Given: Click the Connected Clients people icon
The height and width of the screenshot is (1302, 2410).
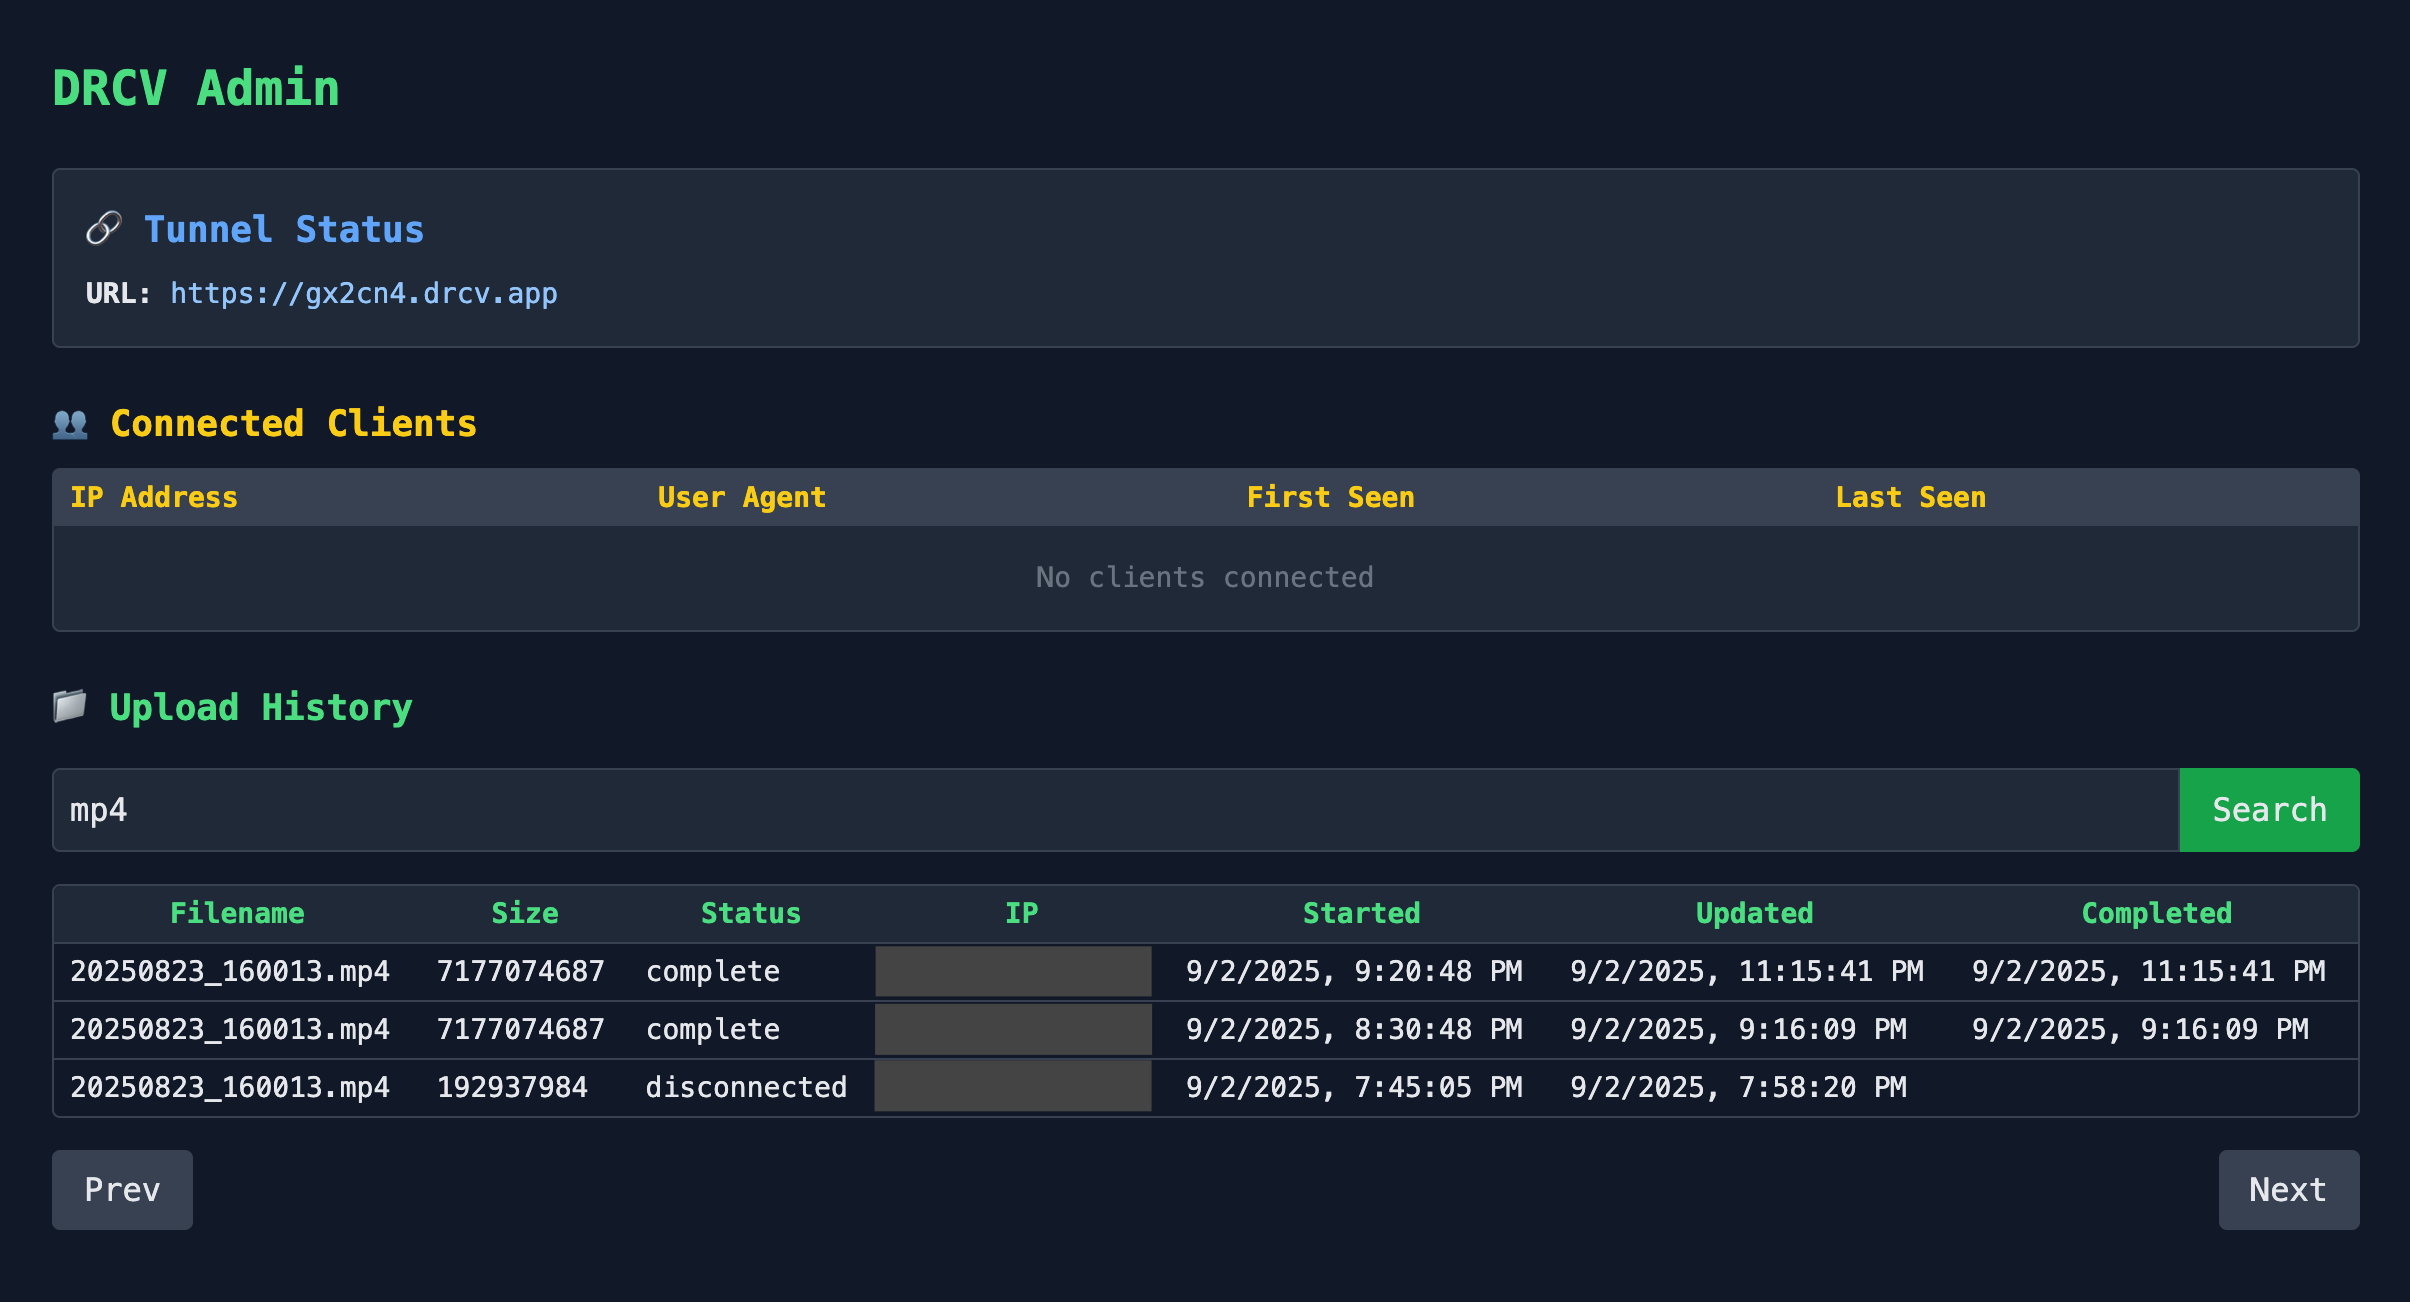Looking at the screenshot, I should 70,423.
